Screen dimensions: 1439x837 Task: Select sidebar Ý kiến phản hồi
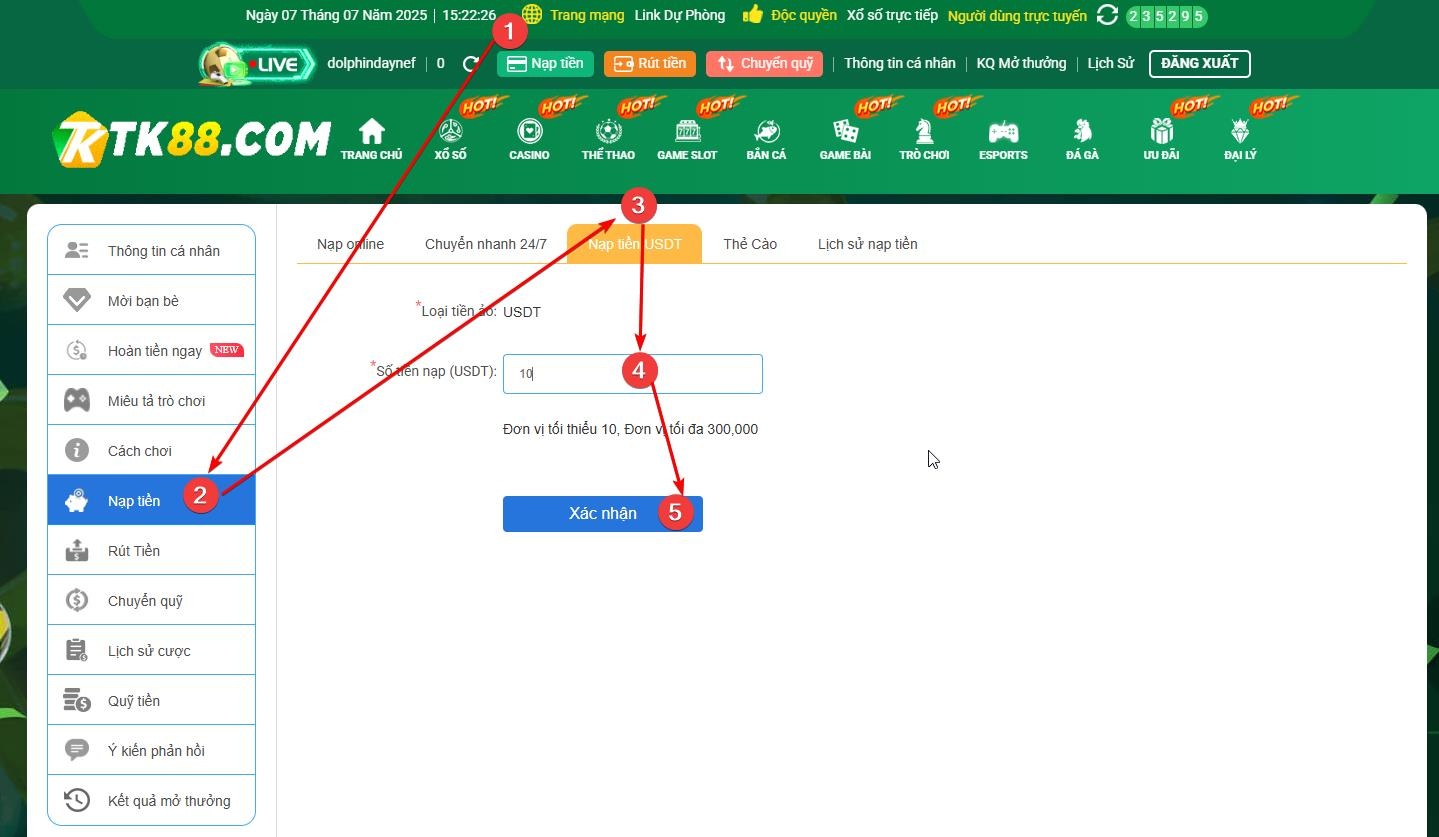(x=151, y=751)
